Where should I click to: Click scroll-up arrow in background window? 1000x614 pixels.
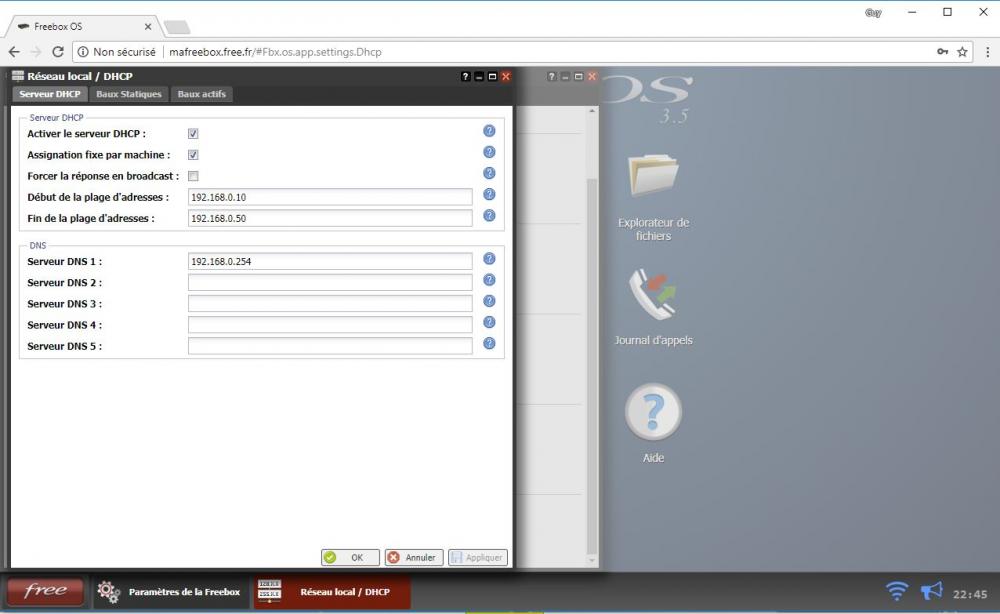point(592,111)
